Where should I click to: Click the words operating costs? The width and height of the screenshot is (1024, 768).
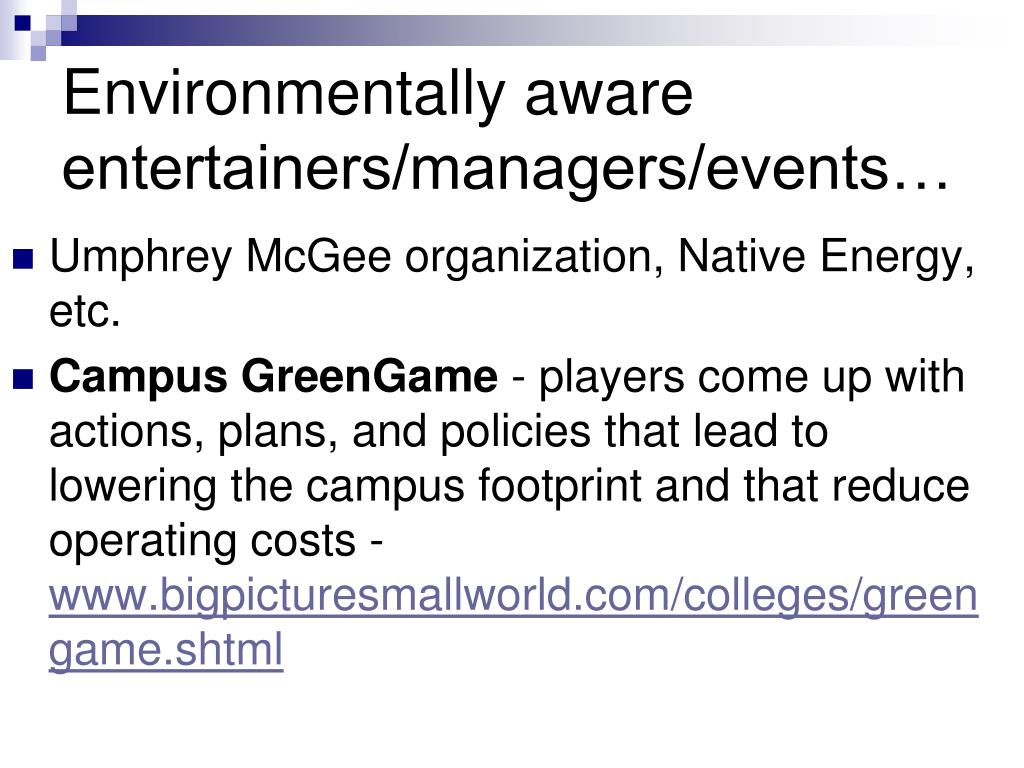202,543
